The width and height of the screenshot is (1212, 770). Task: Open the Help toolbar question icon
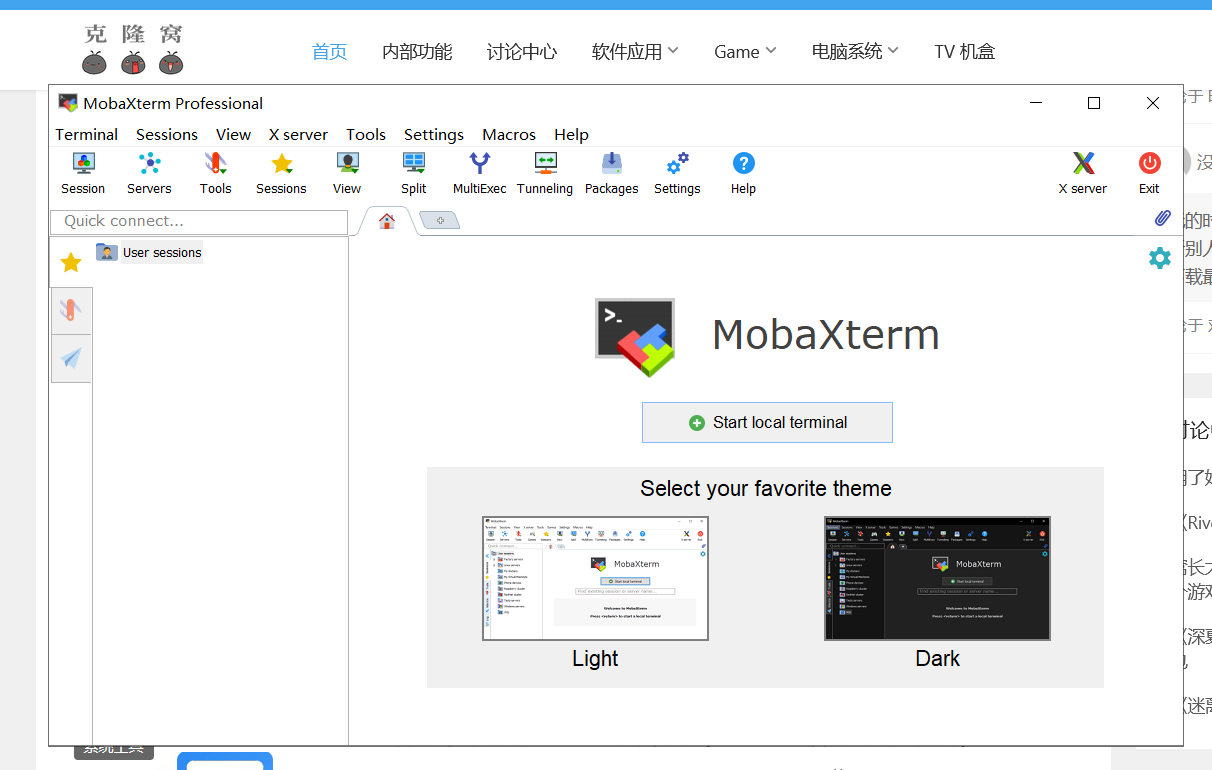point(743,173)
